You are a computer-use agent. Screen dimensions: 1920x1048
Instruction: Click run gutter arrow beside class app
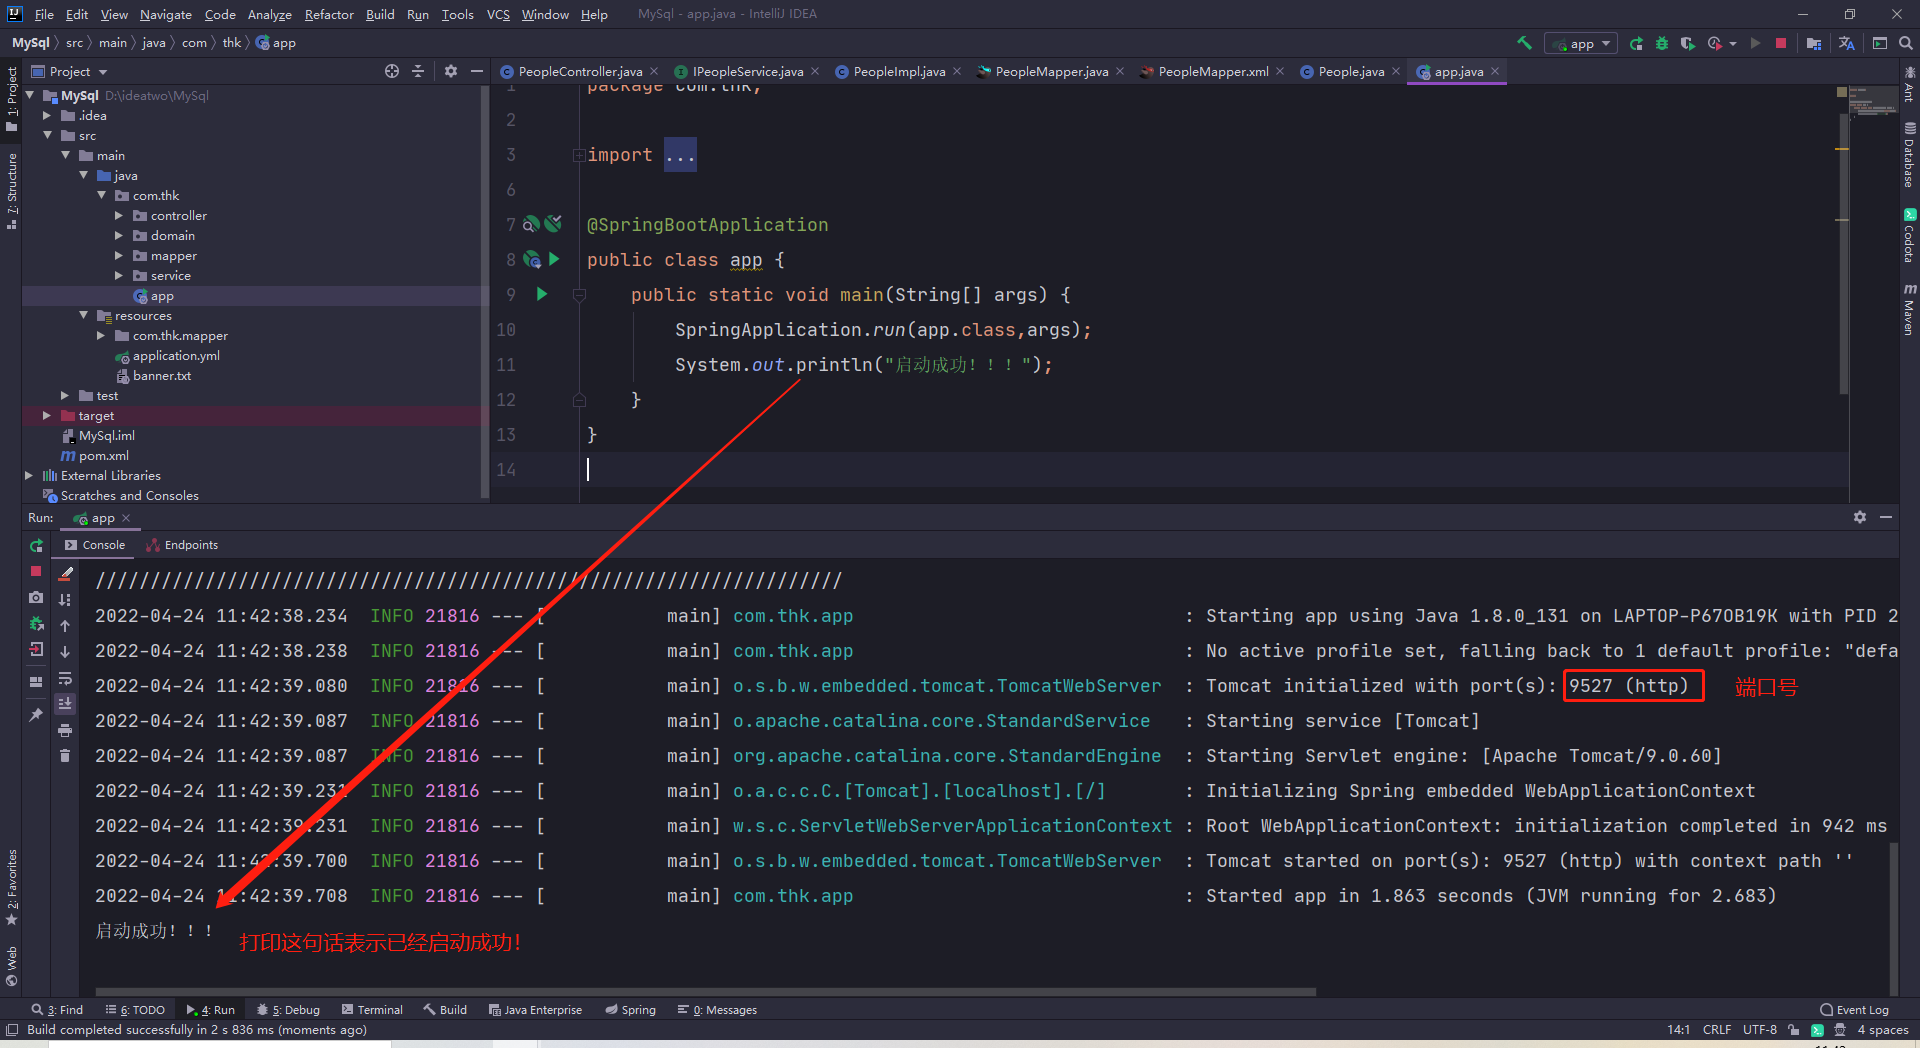pyautogui.click(x=554, y=259)
